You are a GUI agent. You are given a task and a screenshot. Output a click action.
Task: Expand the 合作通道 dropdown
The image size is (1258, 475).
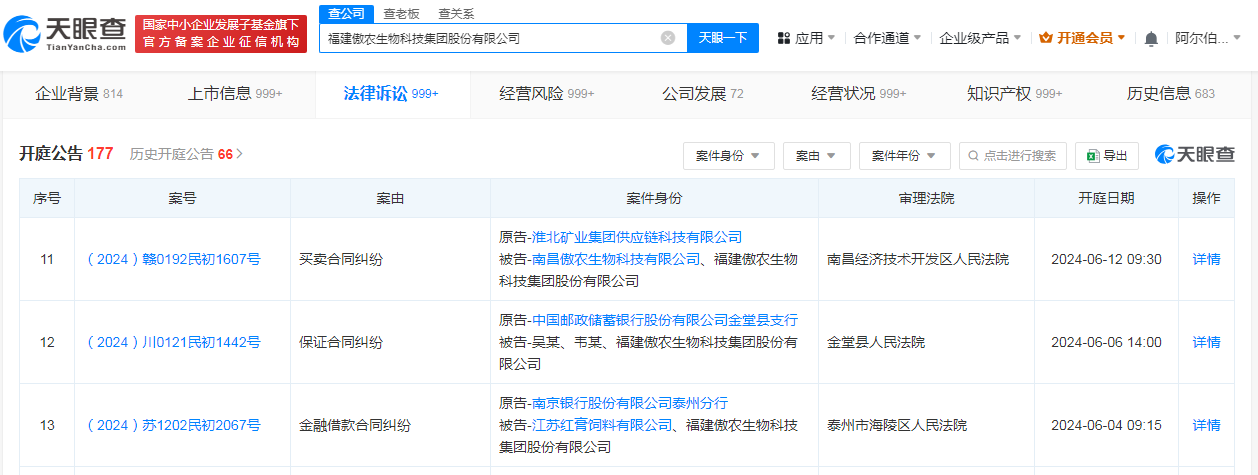coord(888,38)
